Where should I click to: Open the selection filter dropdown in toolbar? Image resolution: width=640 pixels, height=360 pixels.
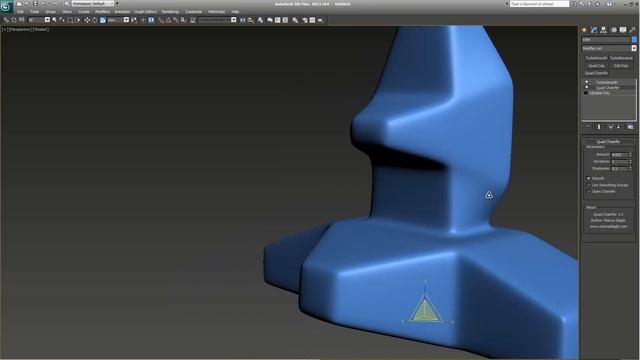point(39,20)
